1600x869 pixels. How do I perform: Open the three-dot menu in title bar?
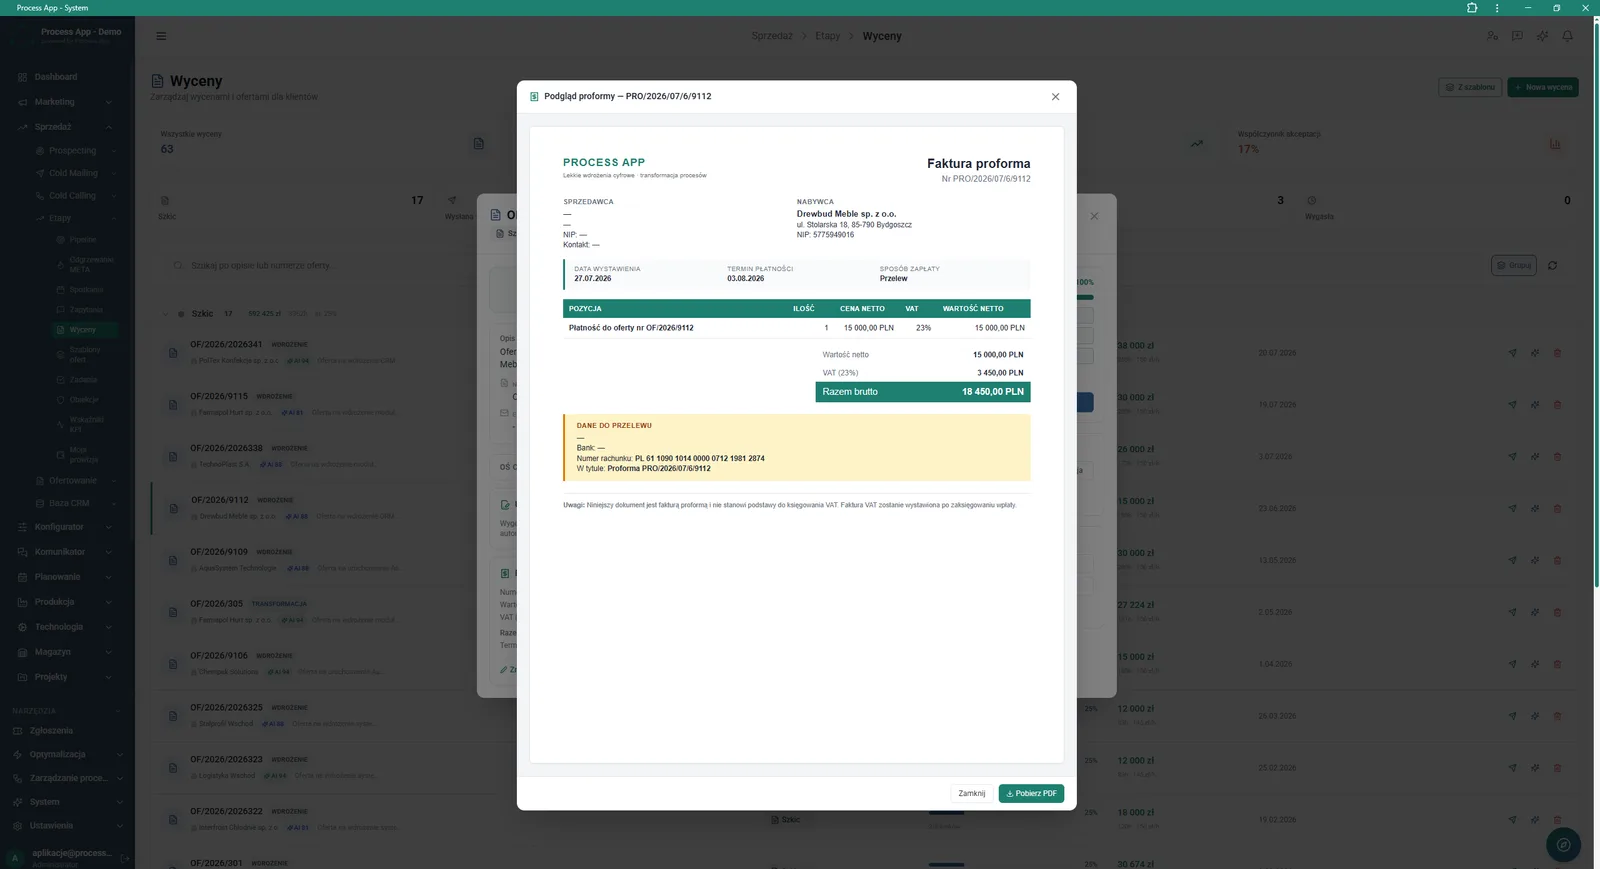(1497, 8)
